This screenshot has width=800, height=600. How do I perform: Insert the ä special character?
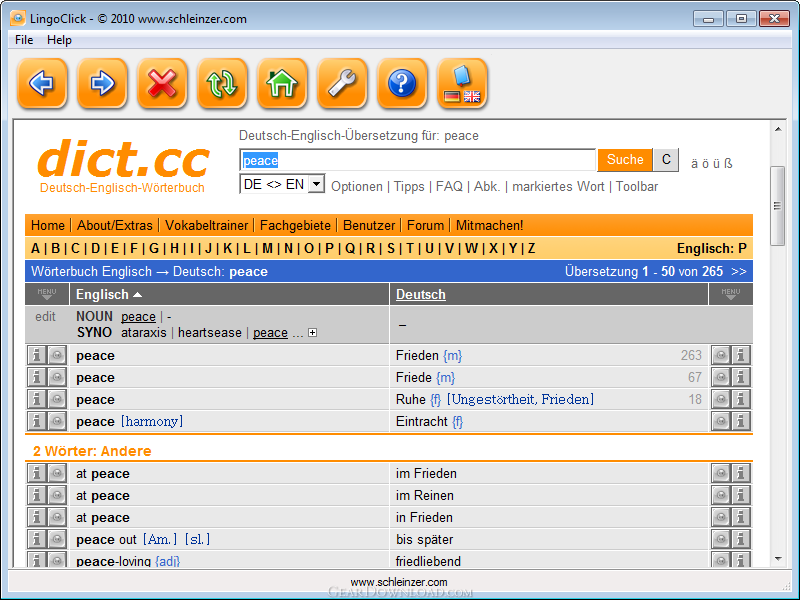[694, 164]
